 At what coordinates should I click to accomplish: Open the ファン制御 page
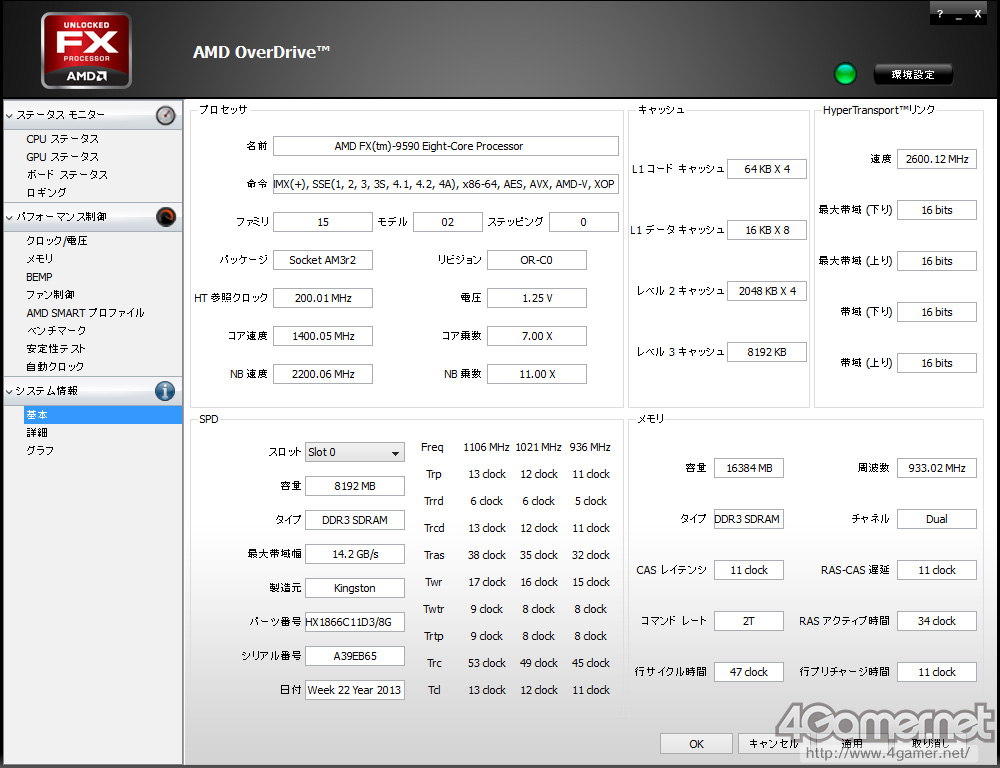click(50, 295)
